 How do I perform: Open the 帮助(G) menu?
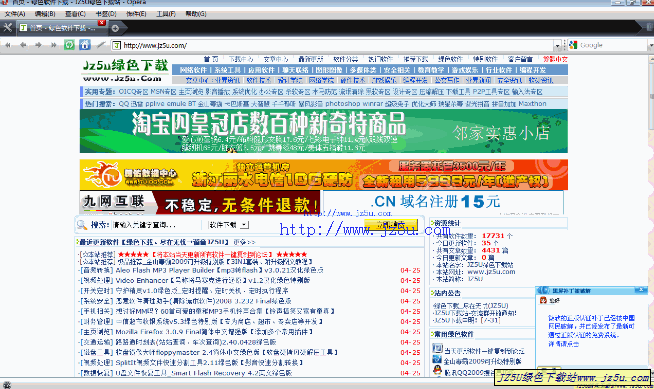click(196, 14)
